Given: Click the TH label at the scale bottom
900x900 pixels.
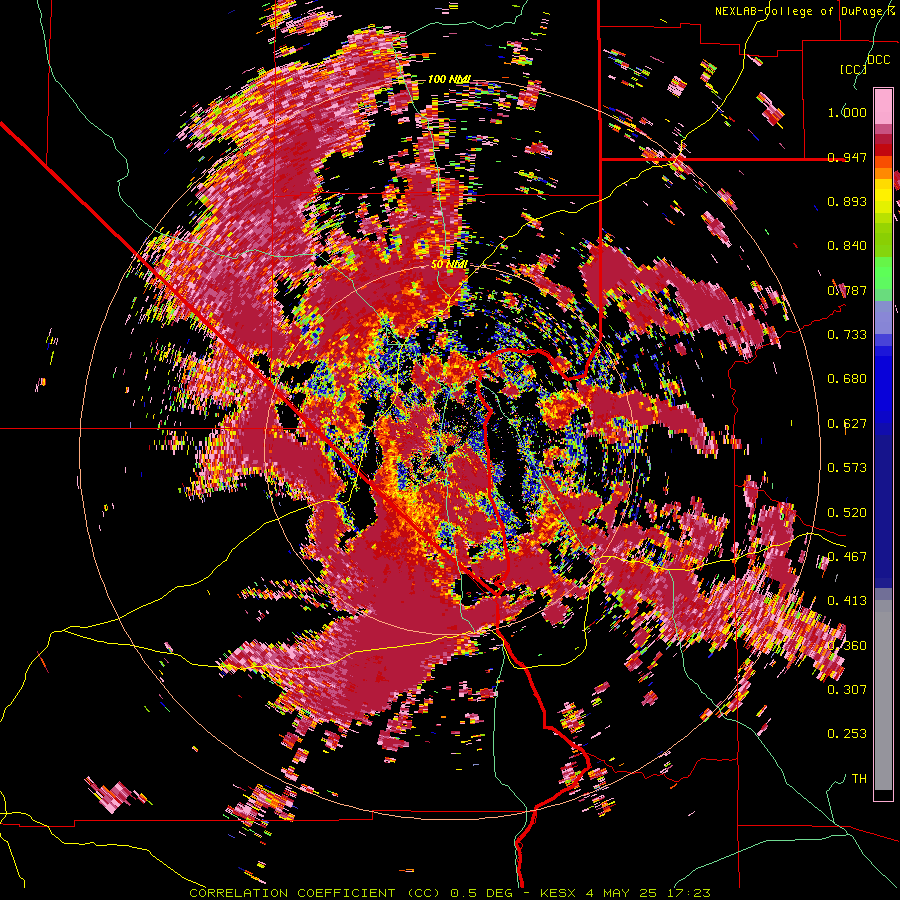Looking at the screenshot, I should click(x=859, y=779).
